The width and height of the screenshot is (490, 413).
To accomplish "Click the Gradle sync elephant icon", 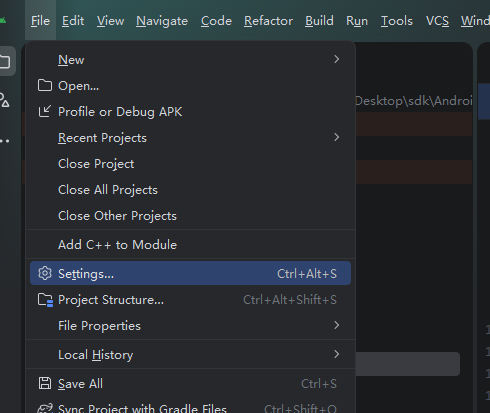I will pyautogui.click(x=45, y=408).
